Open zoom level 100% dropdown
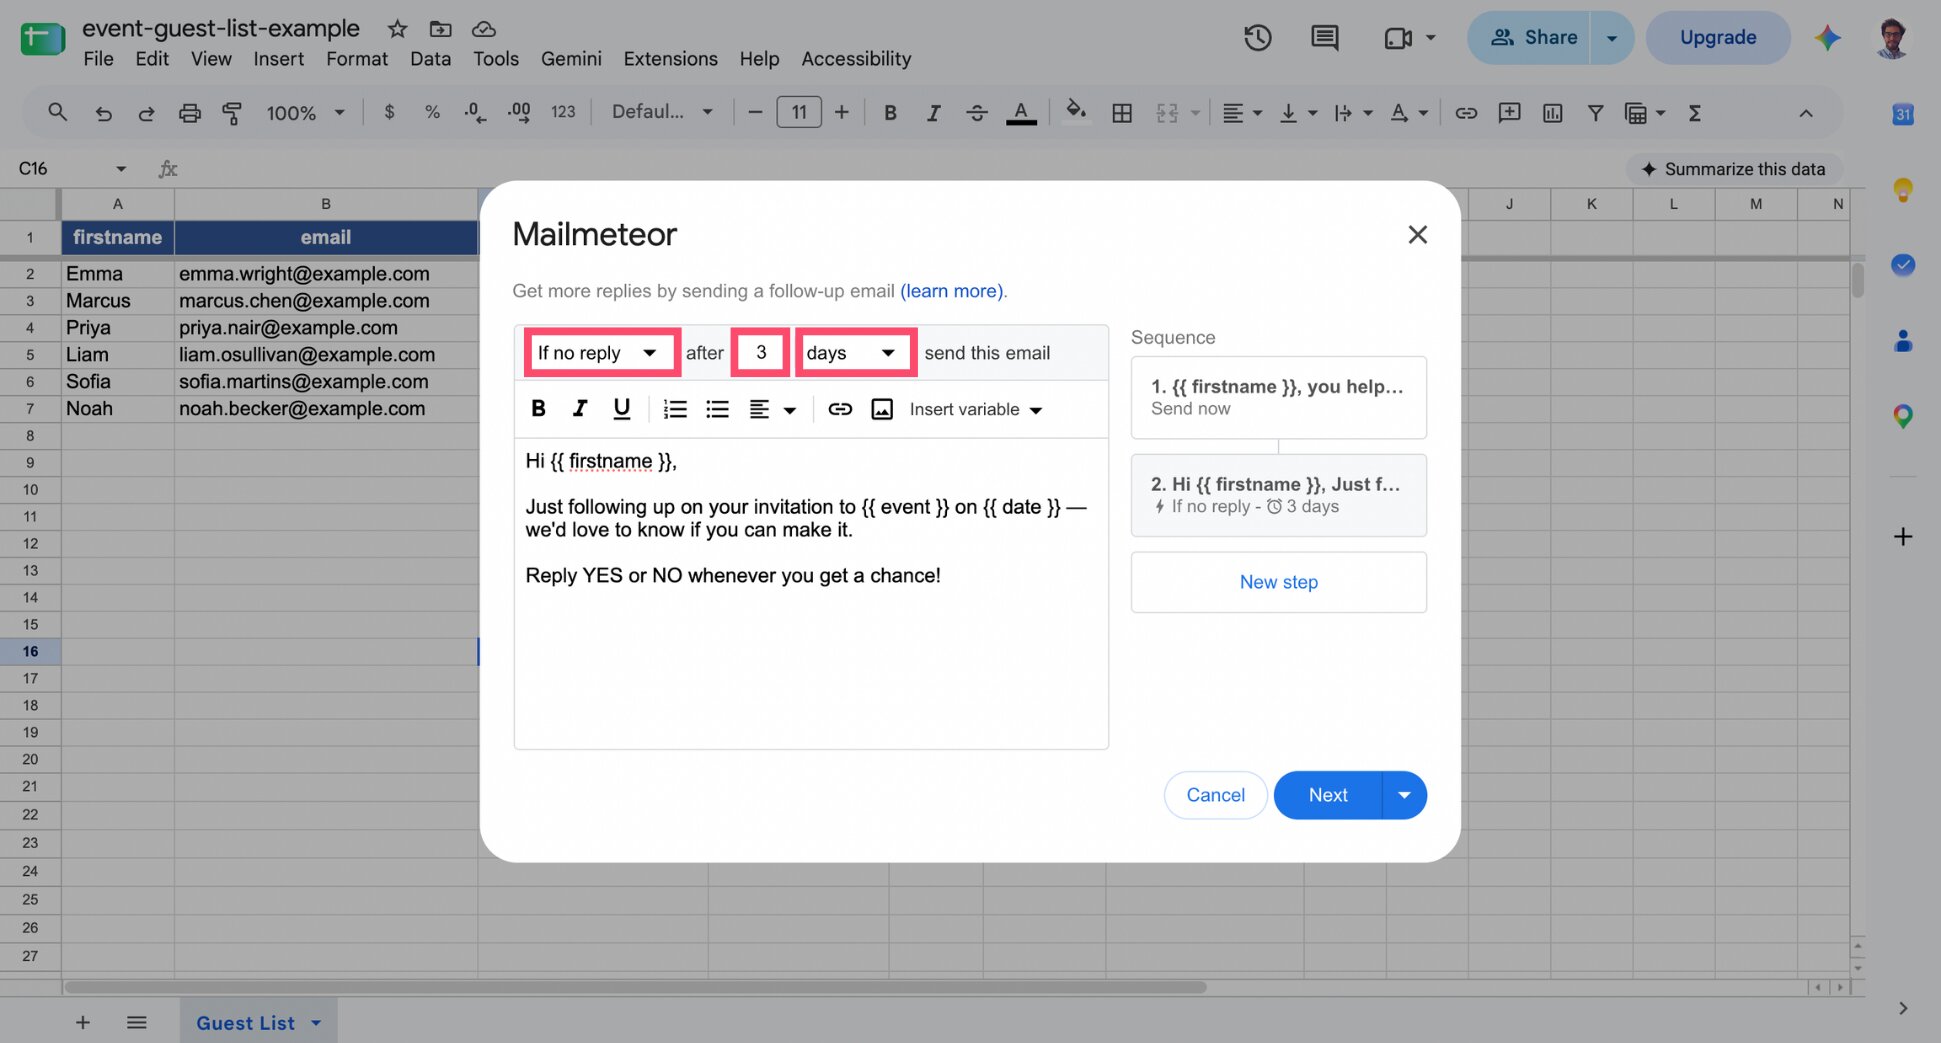 click(305, 113)
